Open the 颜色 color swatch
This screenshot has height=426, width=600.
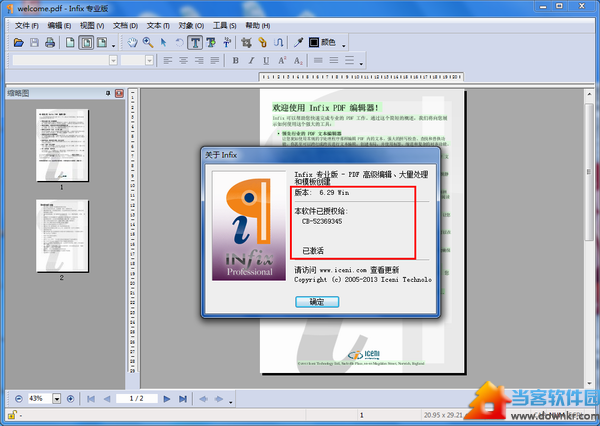[322, 42]
